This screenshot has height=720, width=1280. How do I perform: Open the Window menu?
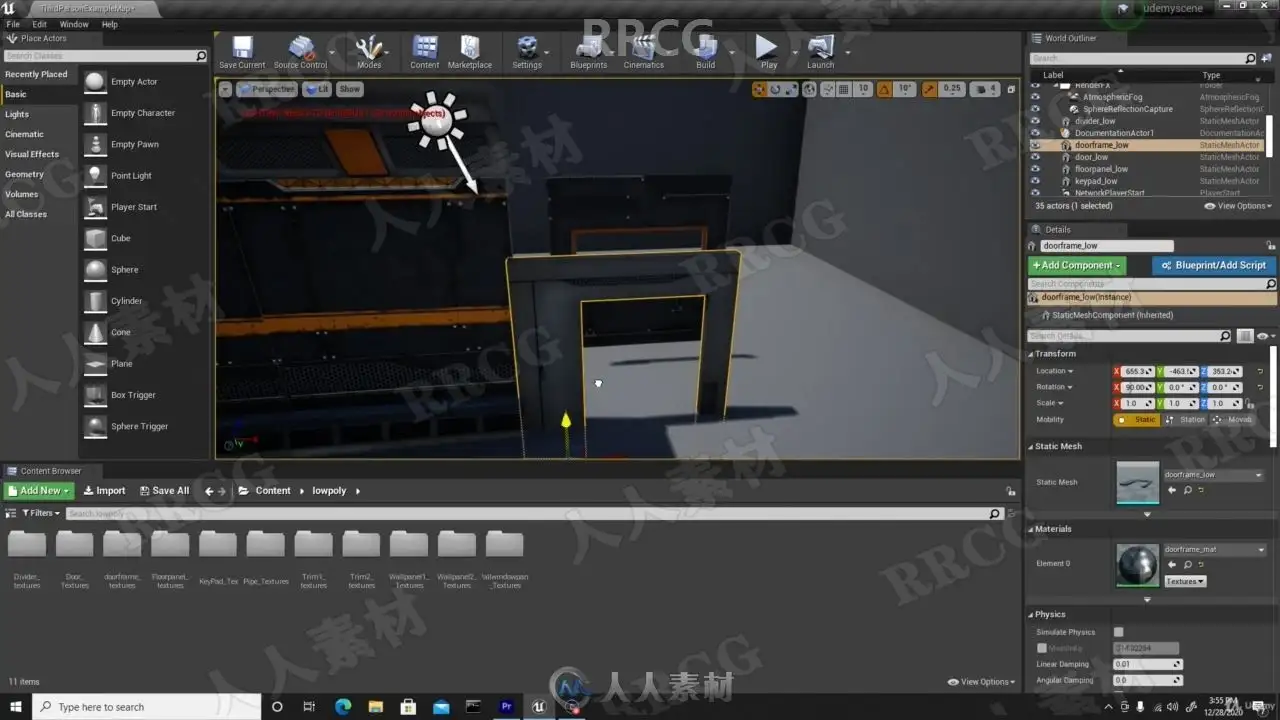click(74, 24)
